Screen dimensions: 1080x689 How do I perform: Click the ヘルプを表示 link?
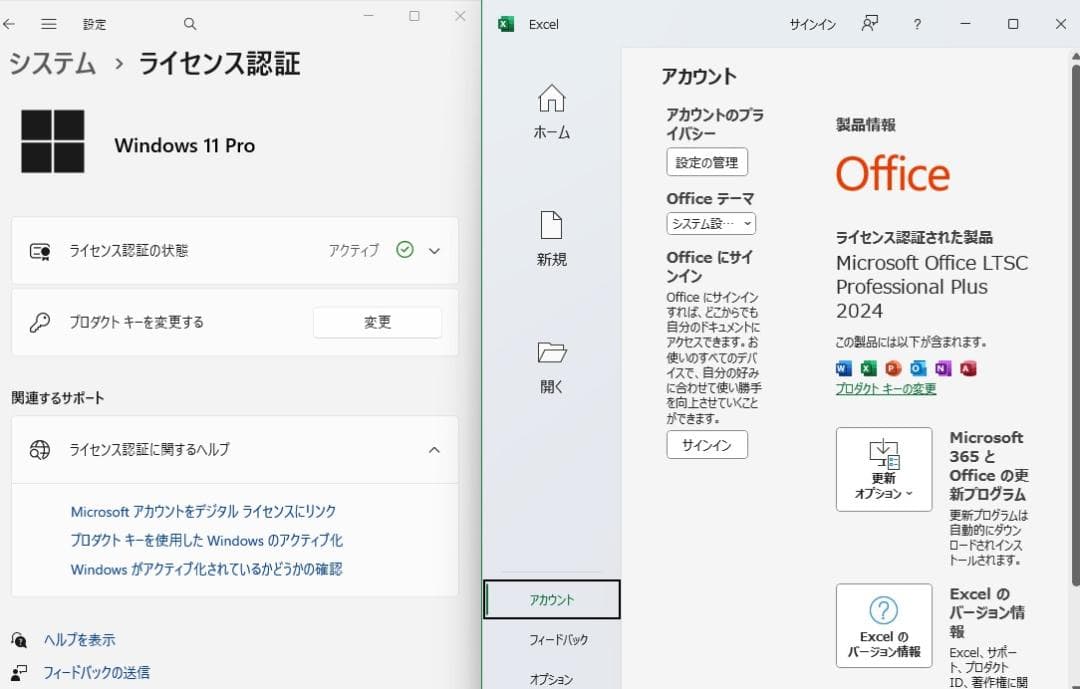click(79, 640)
